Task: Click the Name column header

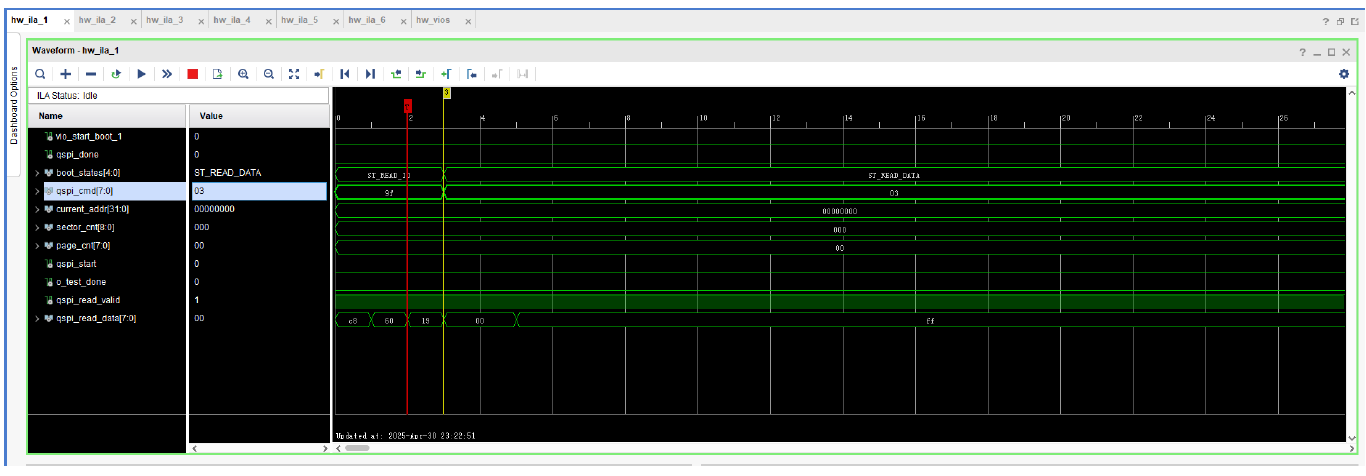Action: pos(108,116)
